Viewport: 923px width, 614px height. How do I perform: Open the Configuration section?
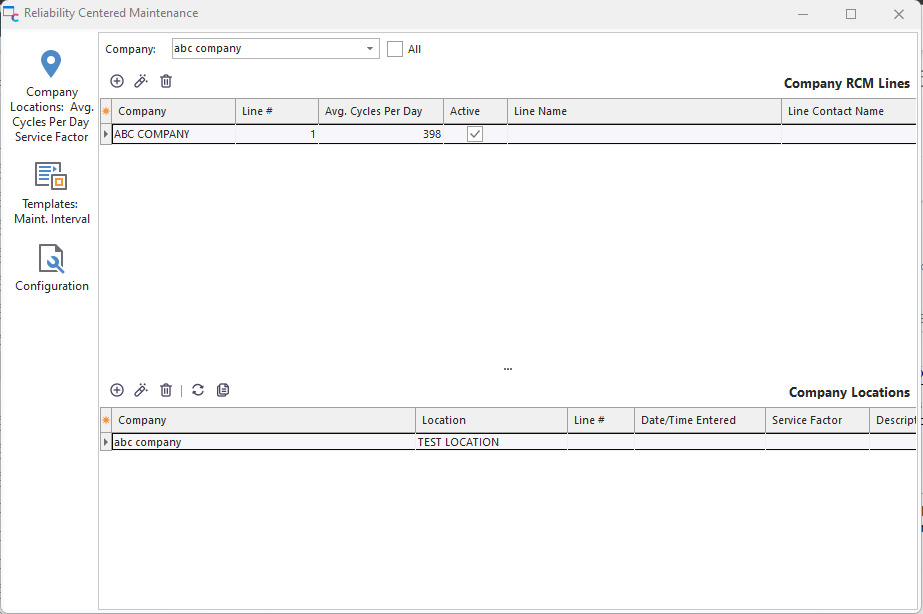coord(51,269)
